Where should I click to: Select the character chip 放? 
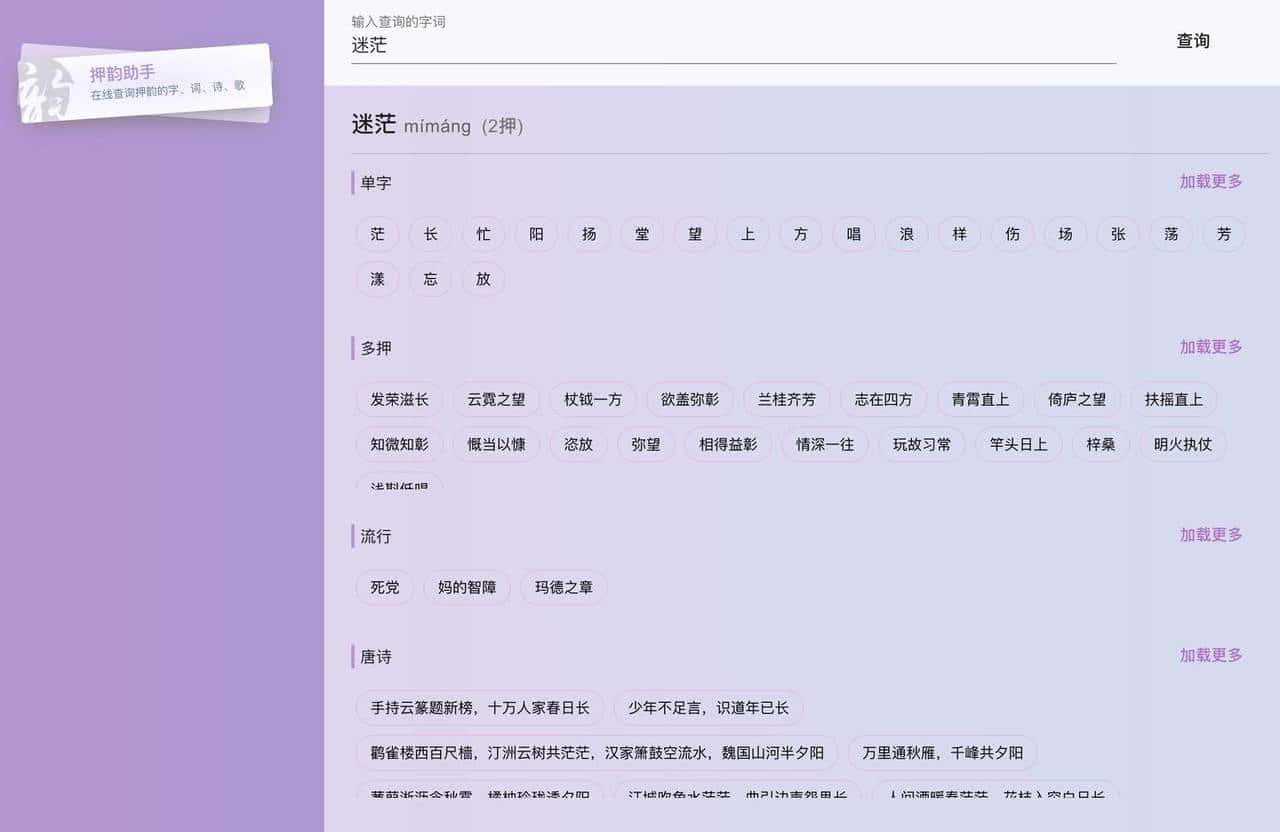tap(483, 279)
